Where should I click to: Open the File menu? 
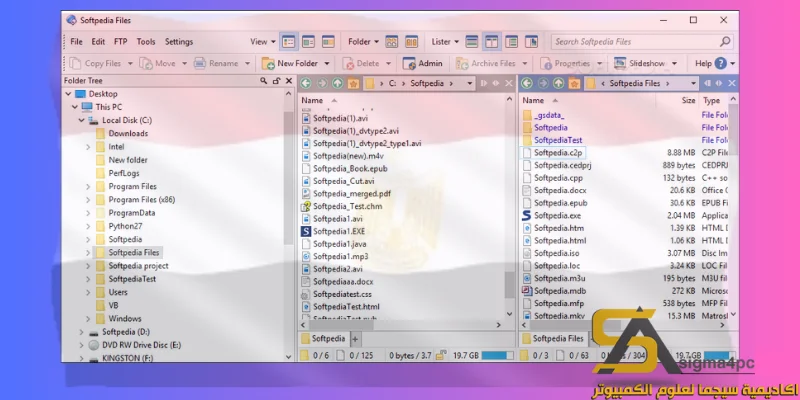76,42
